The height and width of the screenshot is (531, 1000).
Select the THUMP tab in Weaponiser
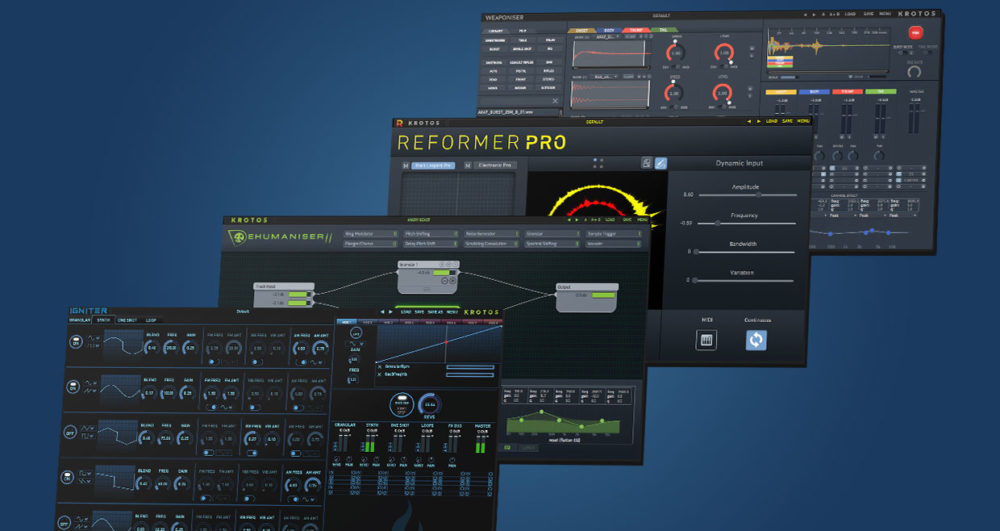point(636,30)
